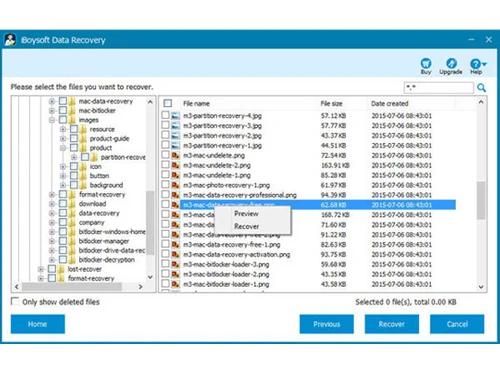Click the png icon for m3-mac-data-recovery-professional.png
The width and height of the screenshot is (500, 375).
(175, 195)
